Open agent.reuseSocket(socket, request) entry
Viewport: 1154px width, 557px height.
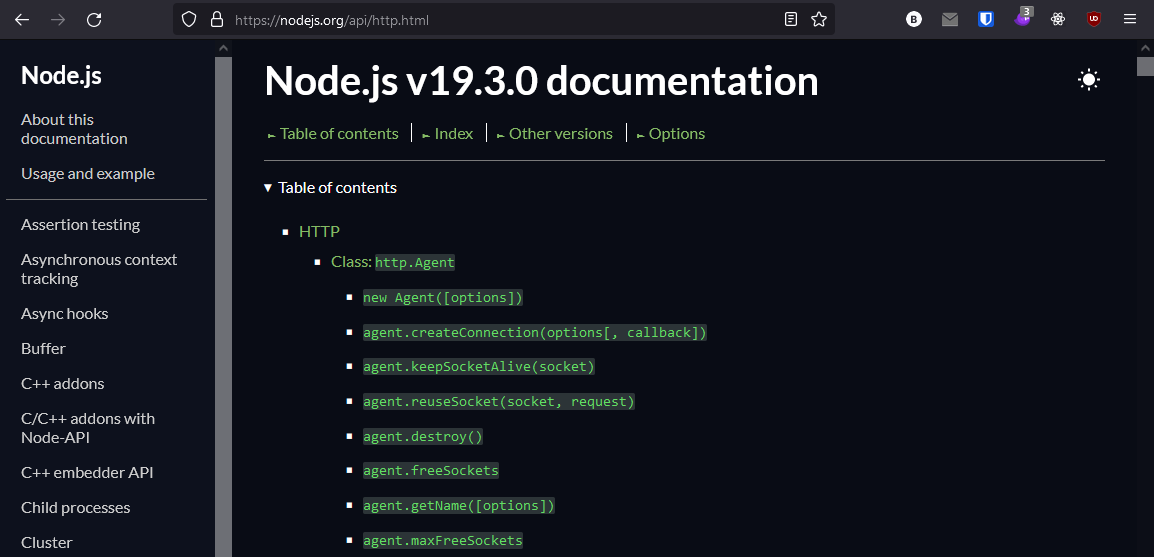pos(498,402)
